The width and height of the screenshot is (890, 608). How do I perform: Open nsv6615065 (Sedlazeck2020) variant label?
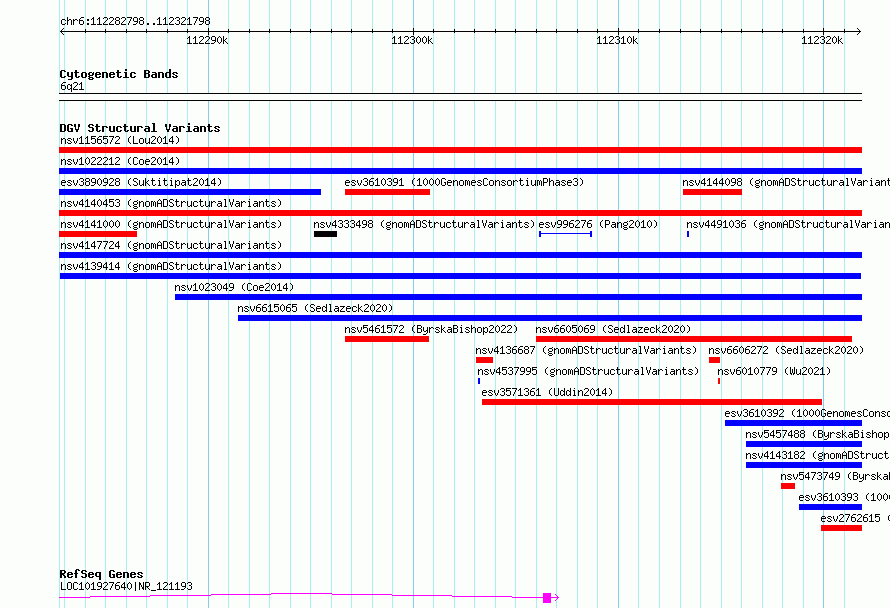coord(315,308)
